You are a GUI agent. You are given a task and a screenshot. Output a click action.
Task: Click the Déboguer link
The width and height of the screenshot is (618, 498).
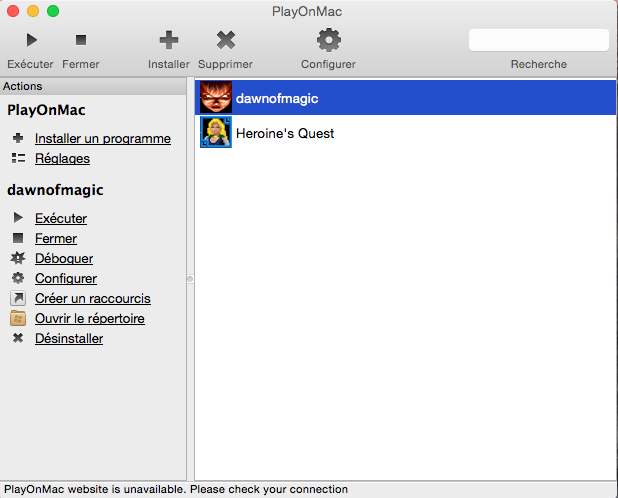pos(64,258)
